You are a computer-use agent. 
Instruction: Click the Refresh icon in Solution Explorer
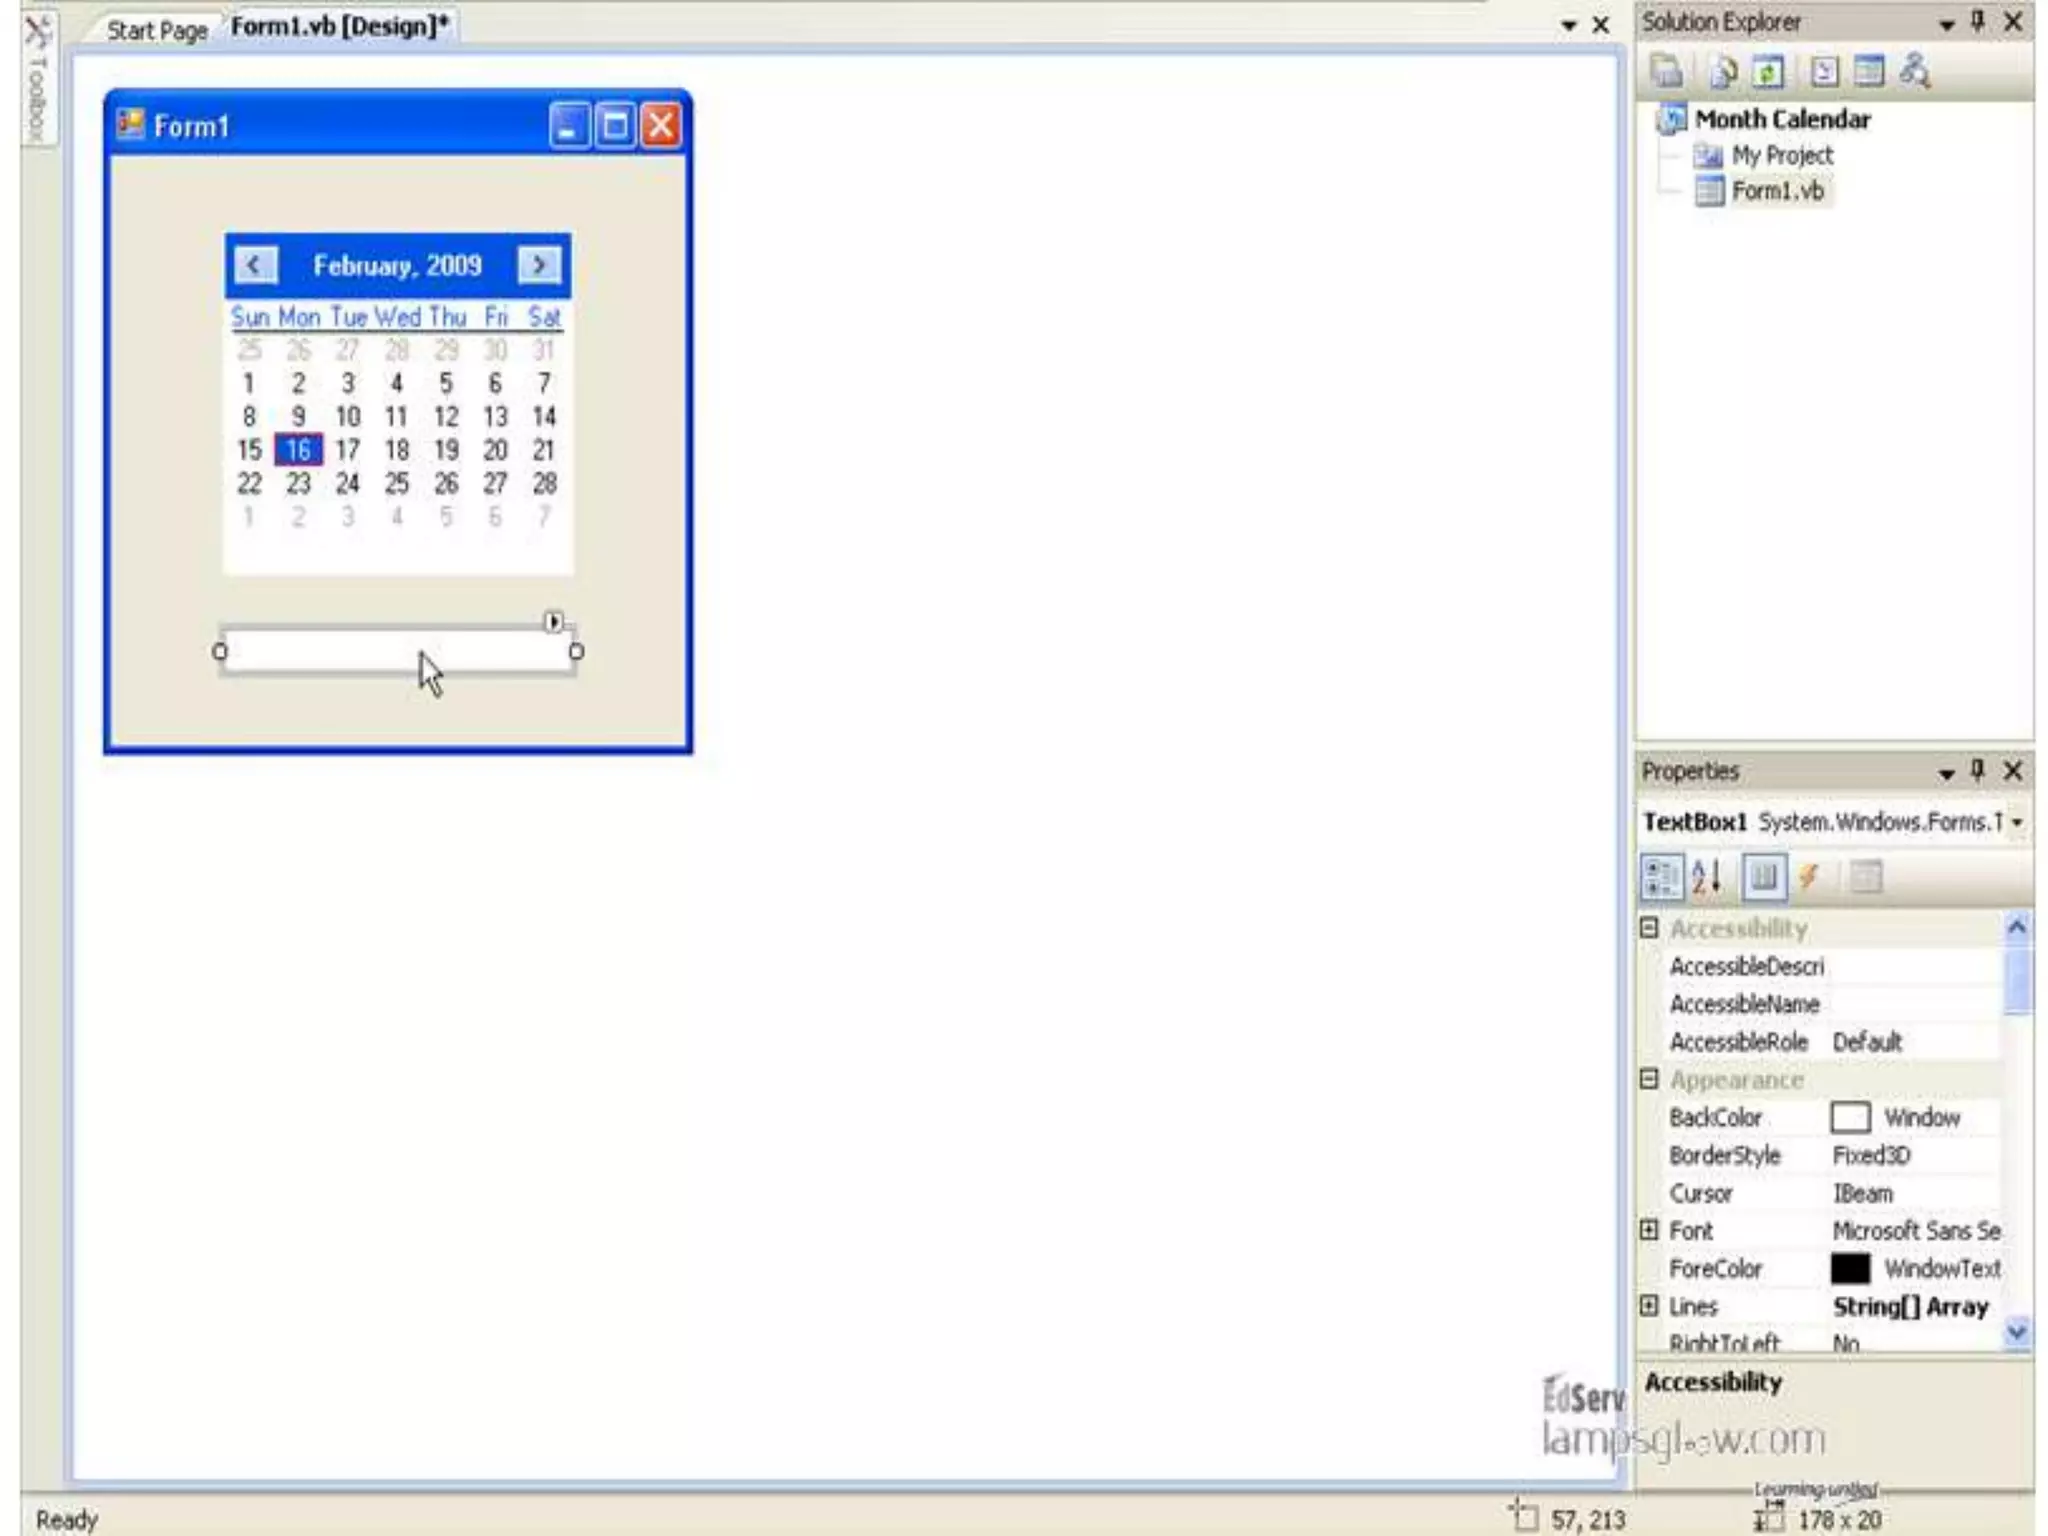tap(1768, 71)
